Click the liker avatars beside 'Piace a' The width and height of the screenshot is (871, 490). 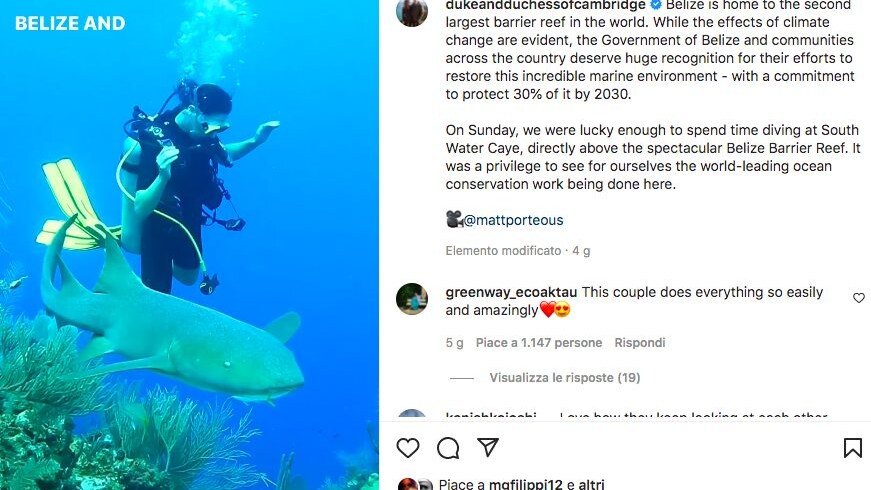pyautogui.click(x=415, y=485)
